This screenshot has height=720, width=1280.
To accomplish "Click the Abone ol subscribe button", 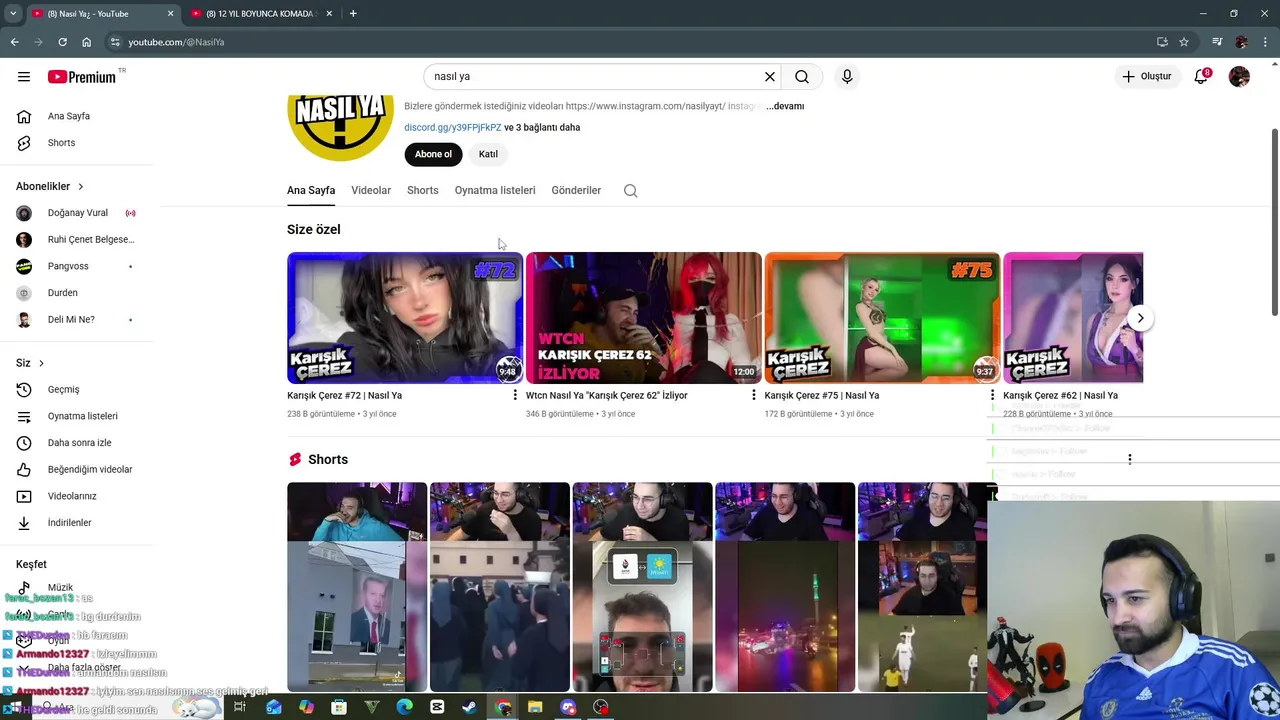I will (433, 154).
